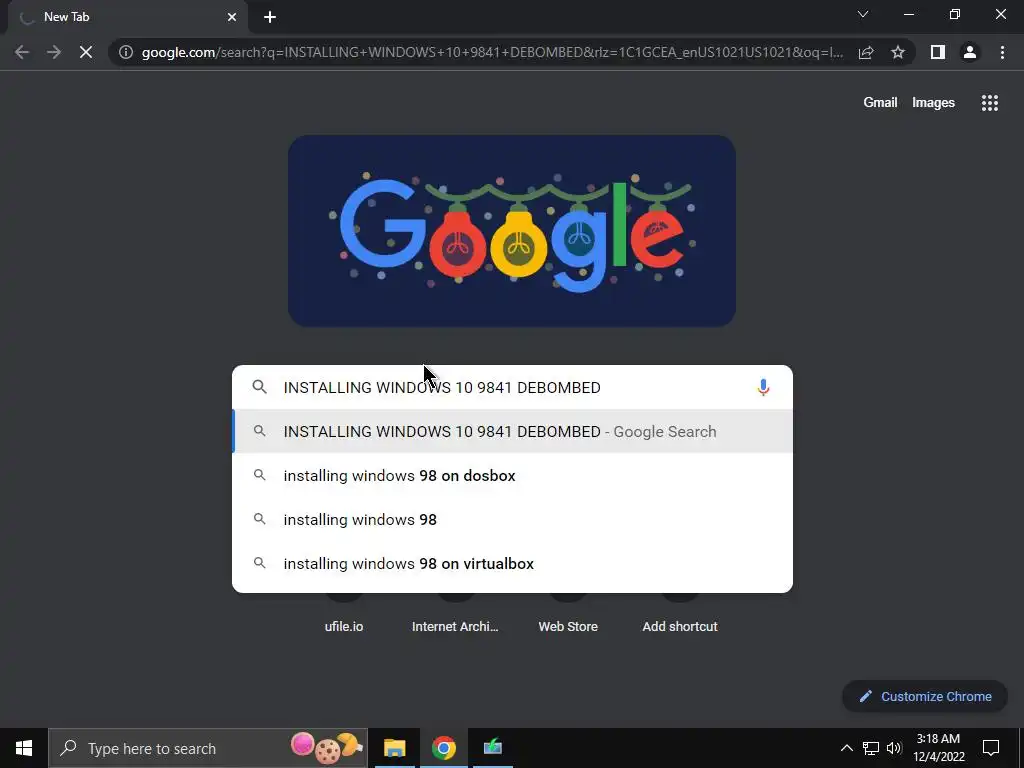The image size is (1024, 768).
Task: Open the tab search chevron
Action: click(863, 14)
